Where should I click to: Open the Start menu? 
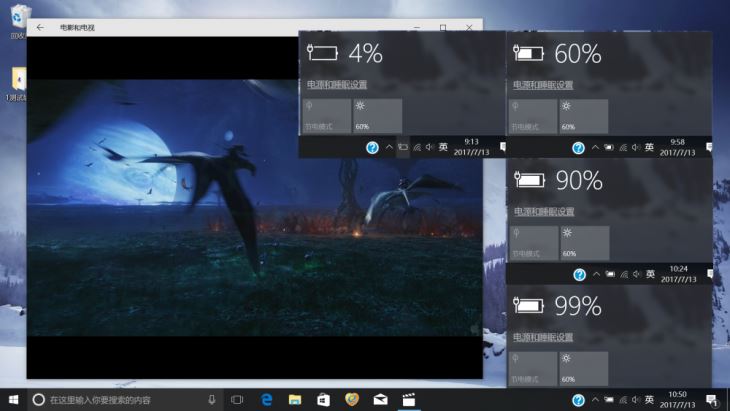click(14, 399)
